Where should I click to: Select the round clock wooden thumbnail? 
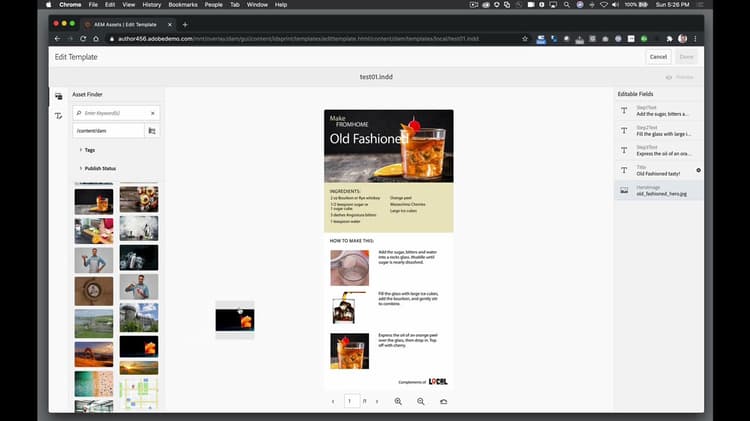pos(94,290)
